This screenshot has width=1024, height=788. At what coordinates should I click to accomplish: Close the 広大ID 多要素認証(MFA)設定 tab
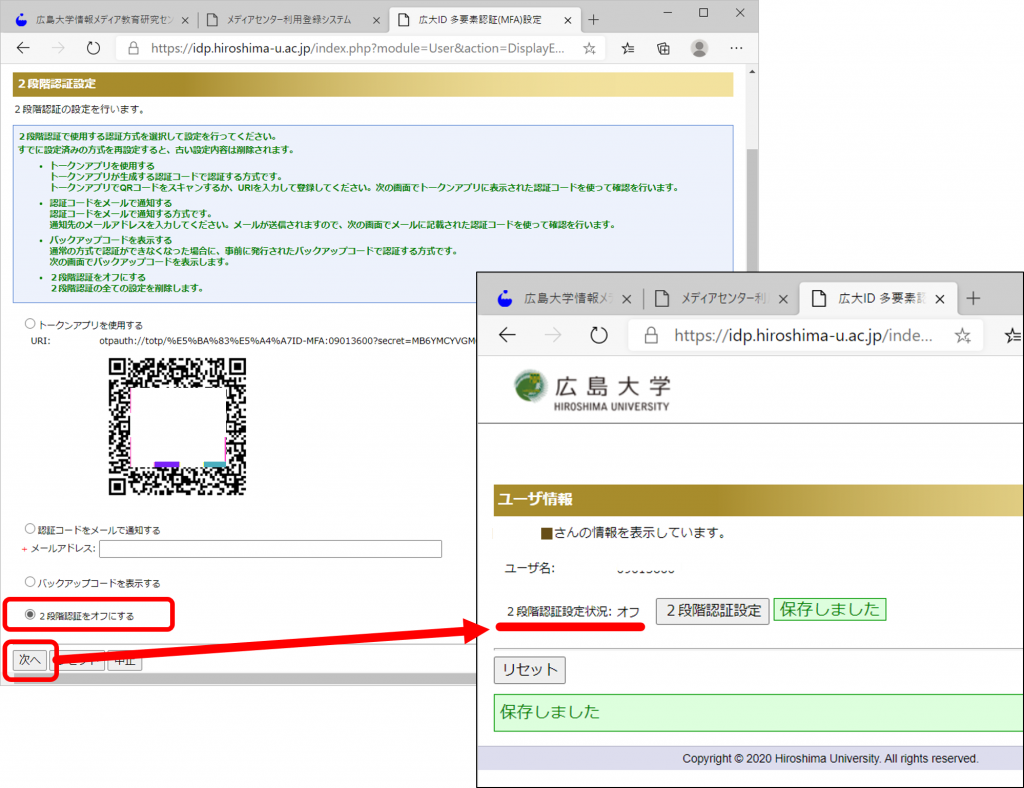[568, 20]
